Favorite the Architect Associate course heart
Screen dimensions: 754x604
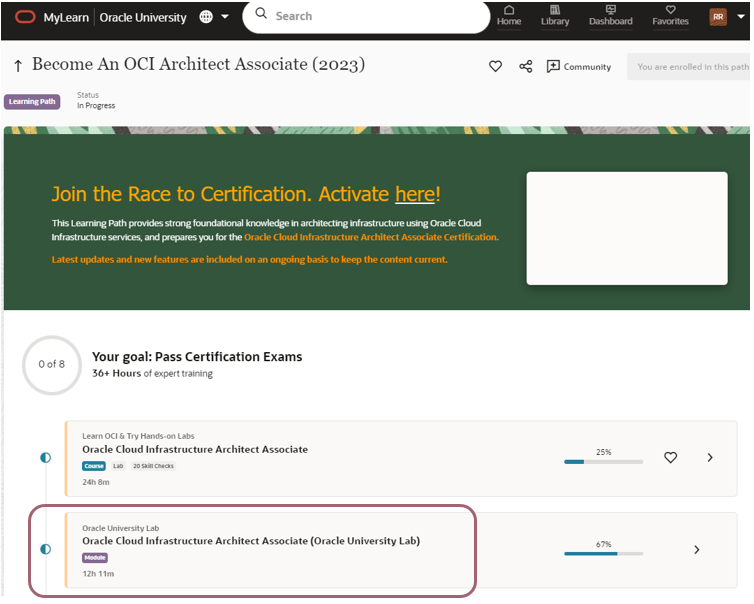coord(671,457)
